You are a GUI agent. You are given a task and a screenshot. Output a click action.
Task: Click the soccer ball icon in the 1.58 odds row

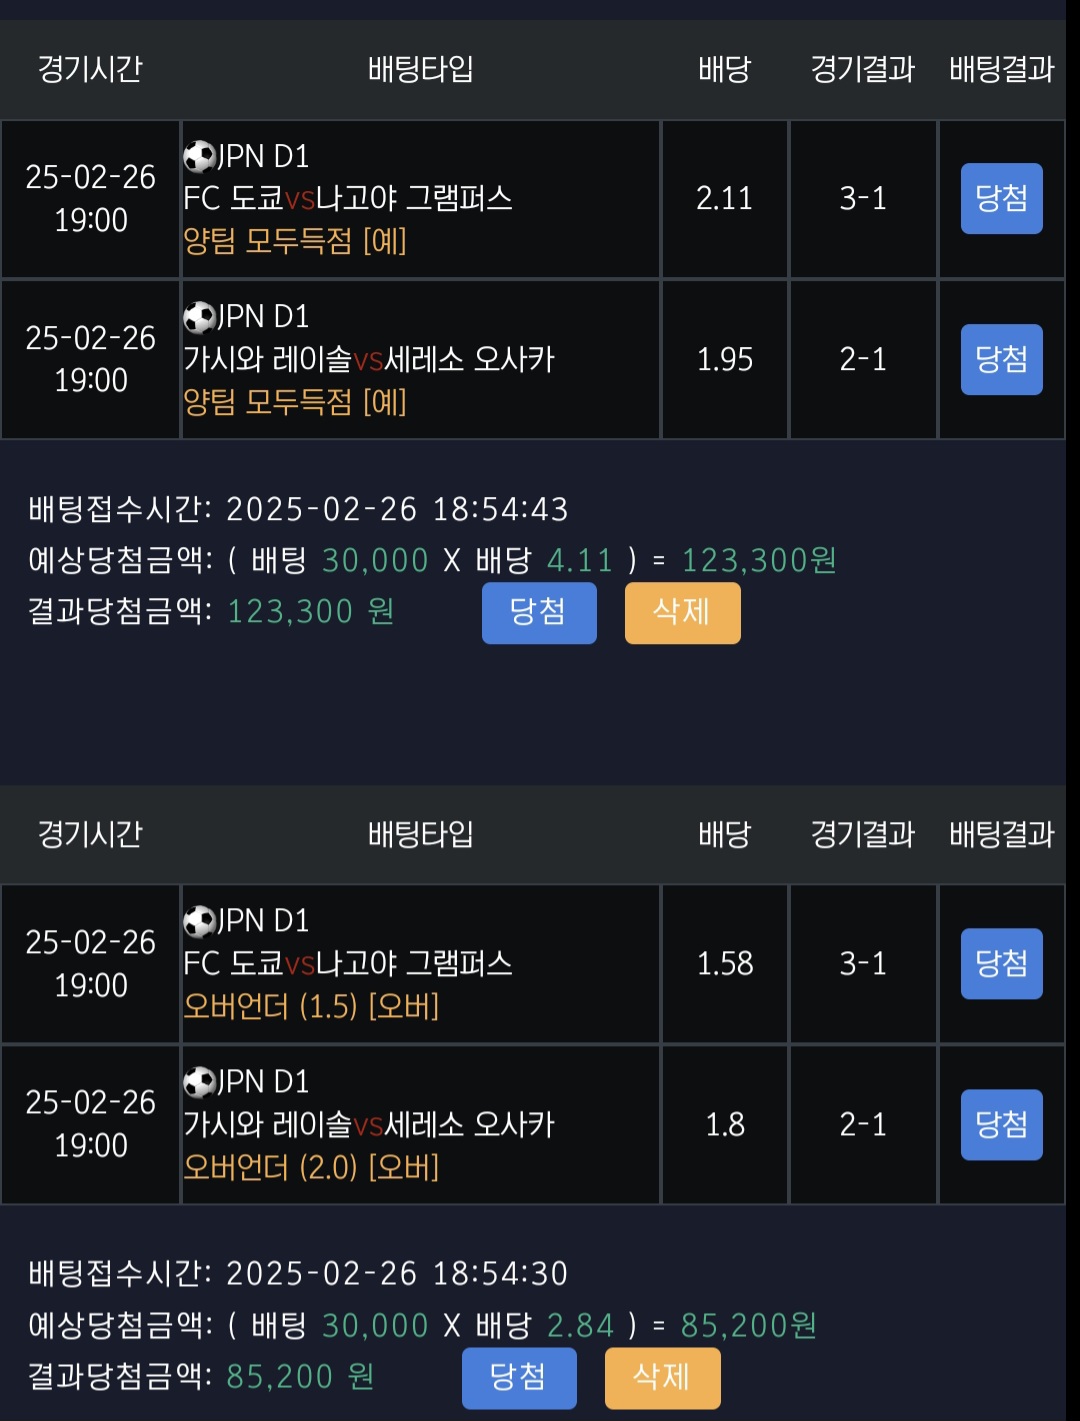click(199, 921)
